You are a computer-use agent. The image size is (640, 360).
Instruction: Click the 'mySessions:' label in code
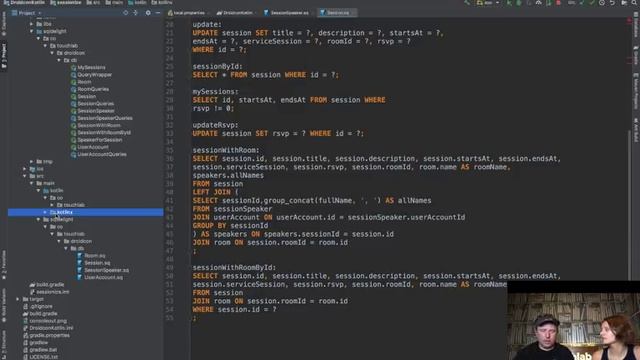(x=215, y=92)
